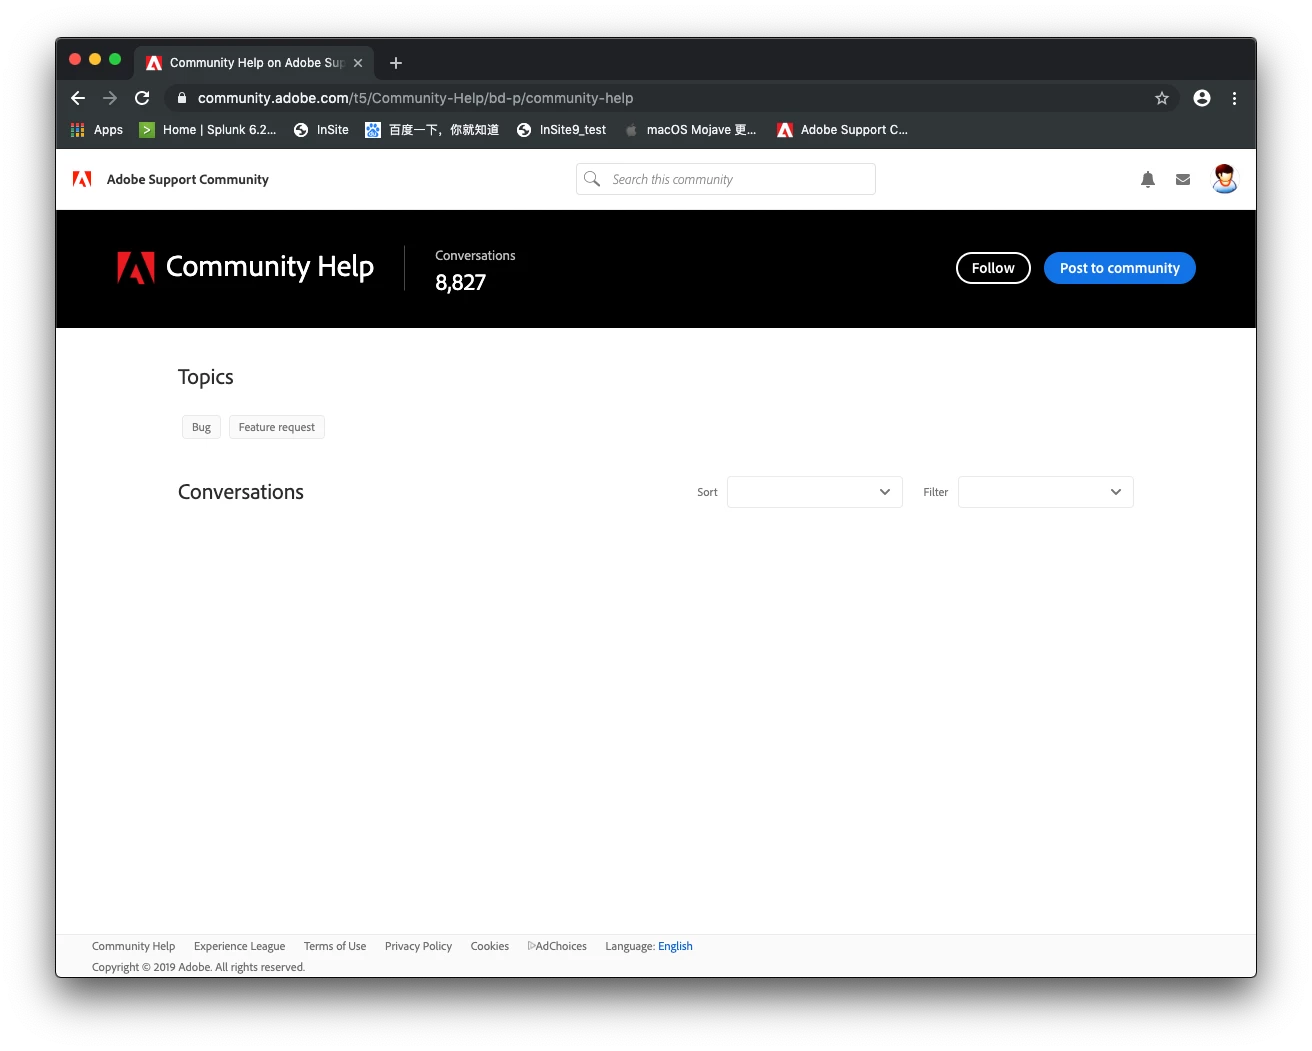This screenshot has height=1051, width=1312.
Task: Open Community Help footer link
Action: [133, 946]
